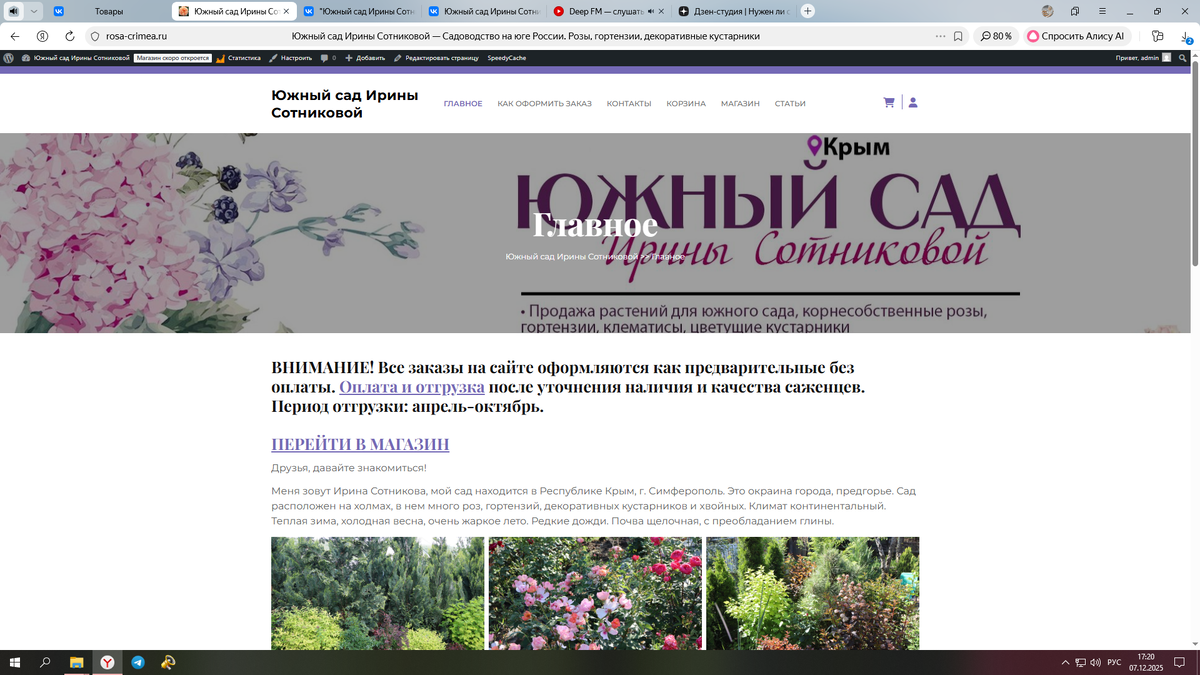The width and height of the screenshot is (1200, 675).
Task: Mute the Deep FM tab via speaker icon
Action: [651, 11]
